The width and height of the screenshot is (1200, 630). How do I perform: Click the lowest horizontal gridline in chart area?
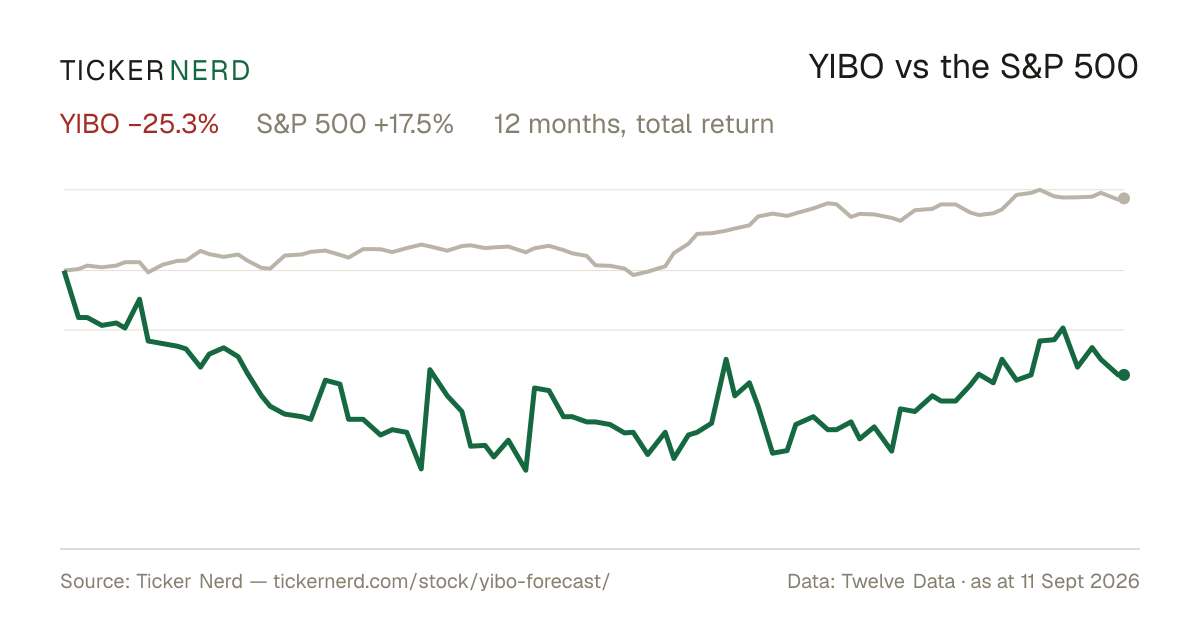pos(594,329)
